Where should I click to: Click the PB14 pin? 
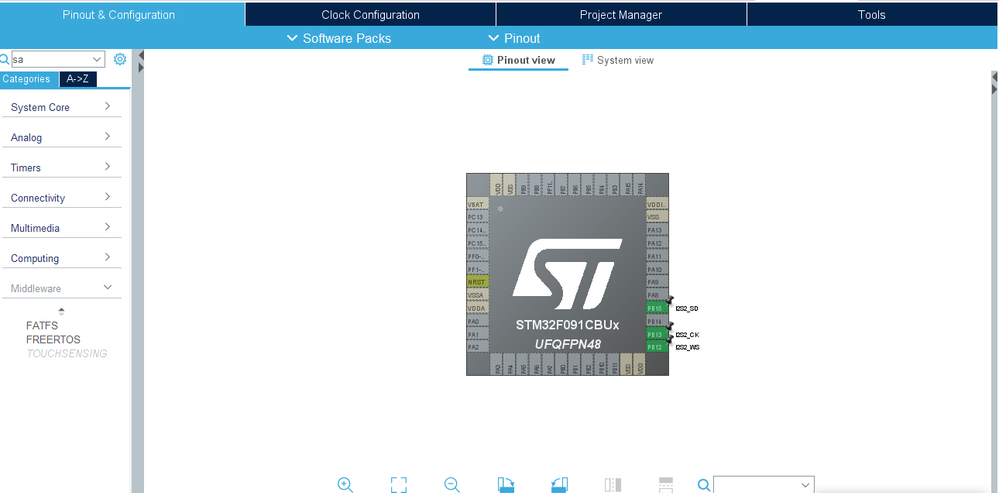657,321
